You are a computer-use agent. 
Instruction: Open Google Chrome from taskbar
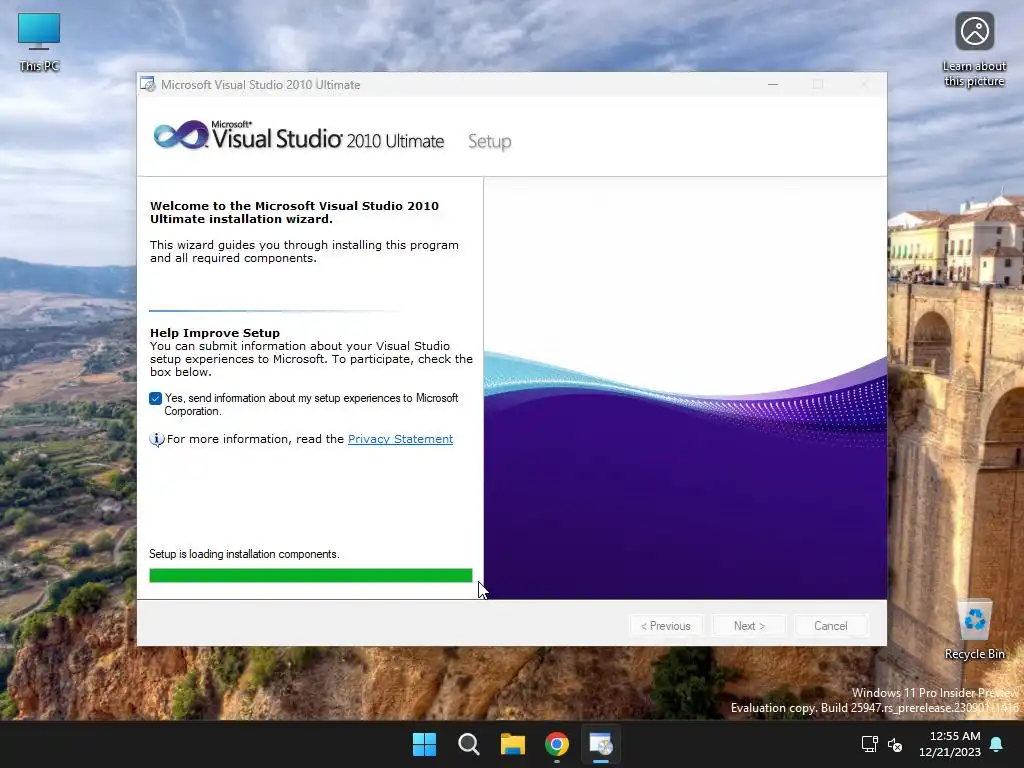coord(557,744)
